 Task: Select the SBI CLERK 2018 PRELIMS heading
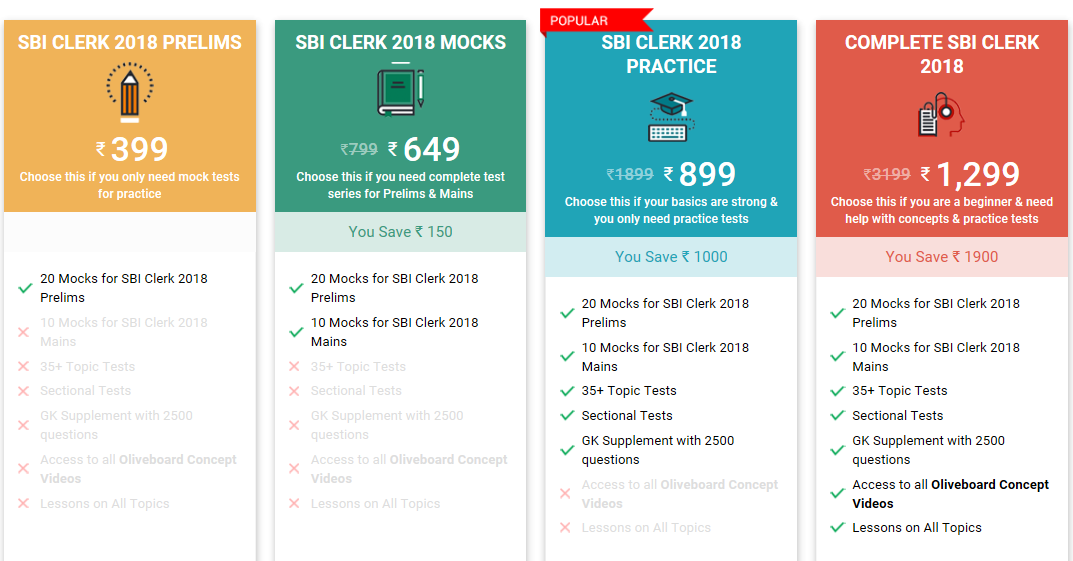[x=130, y=43]
